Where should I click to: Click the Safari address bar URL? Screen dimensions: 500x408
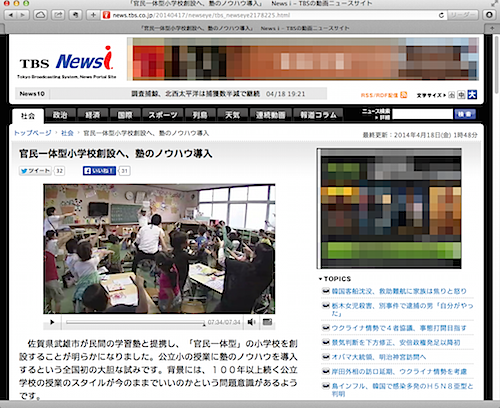pos(201,15)
